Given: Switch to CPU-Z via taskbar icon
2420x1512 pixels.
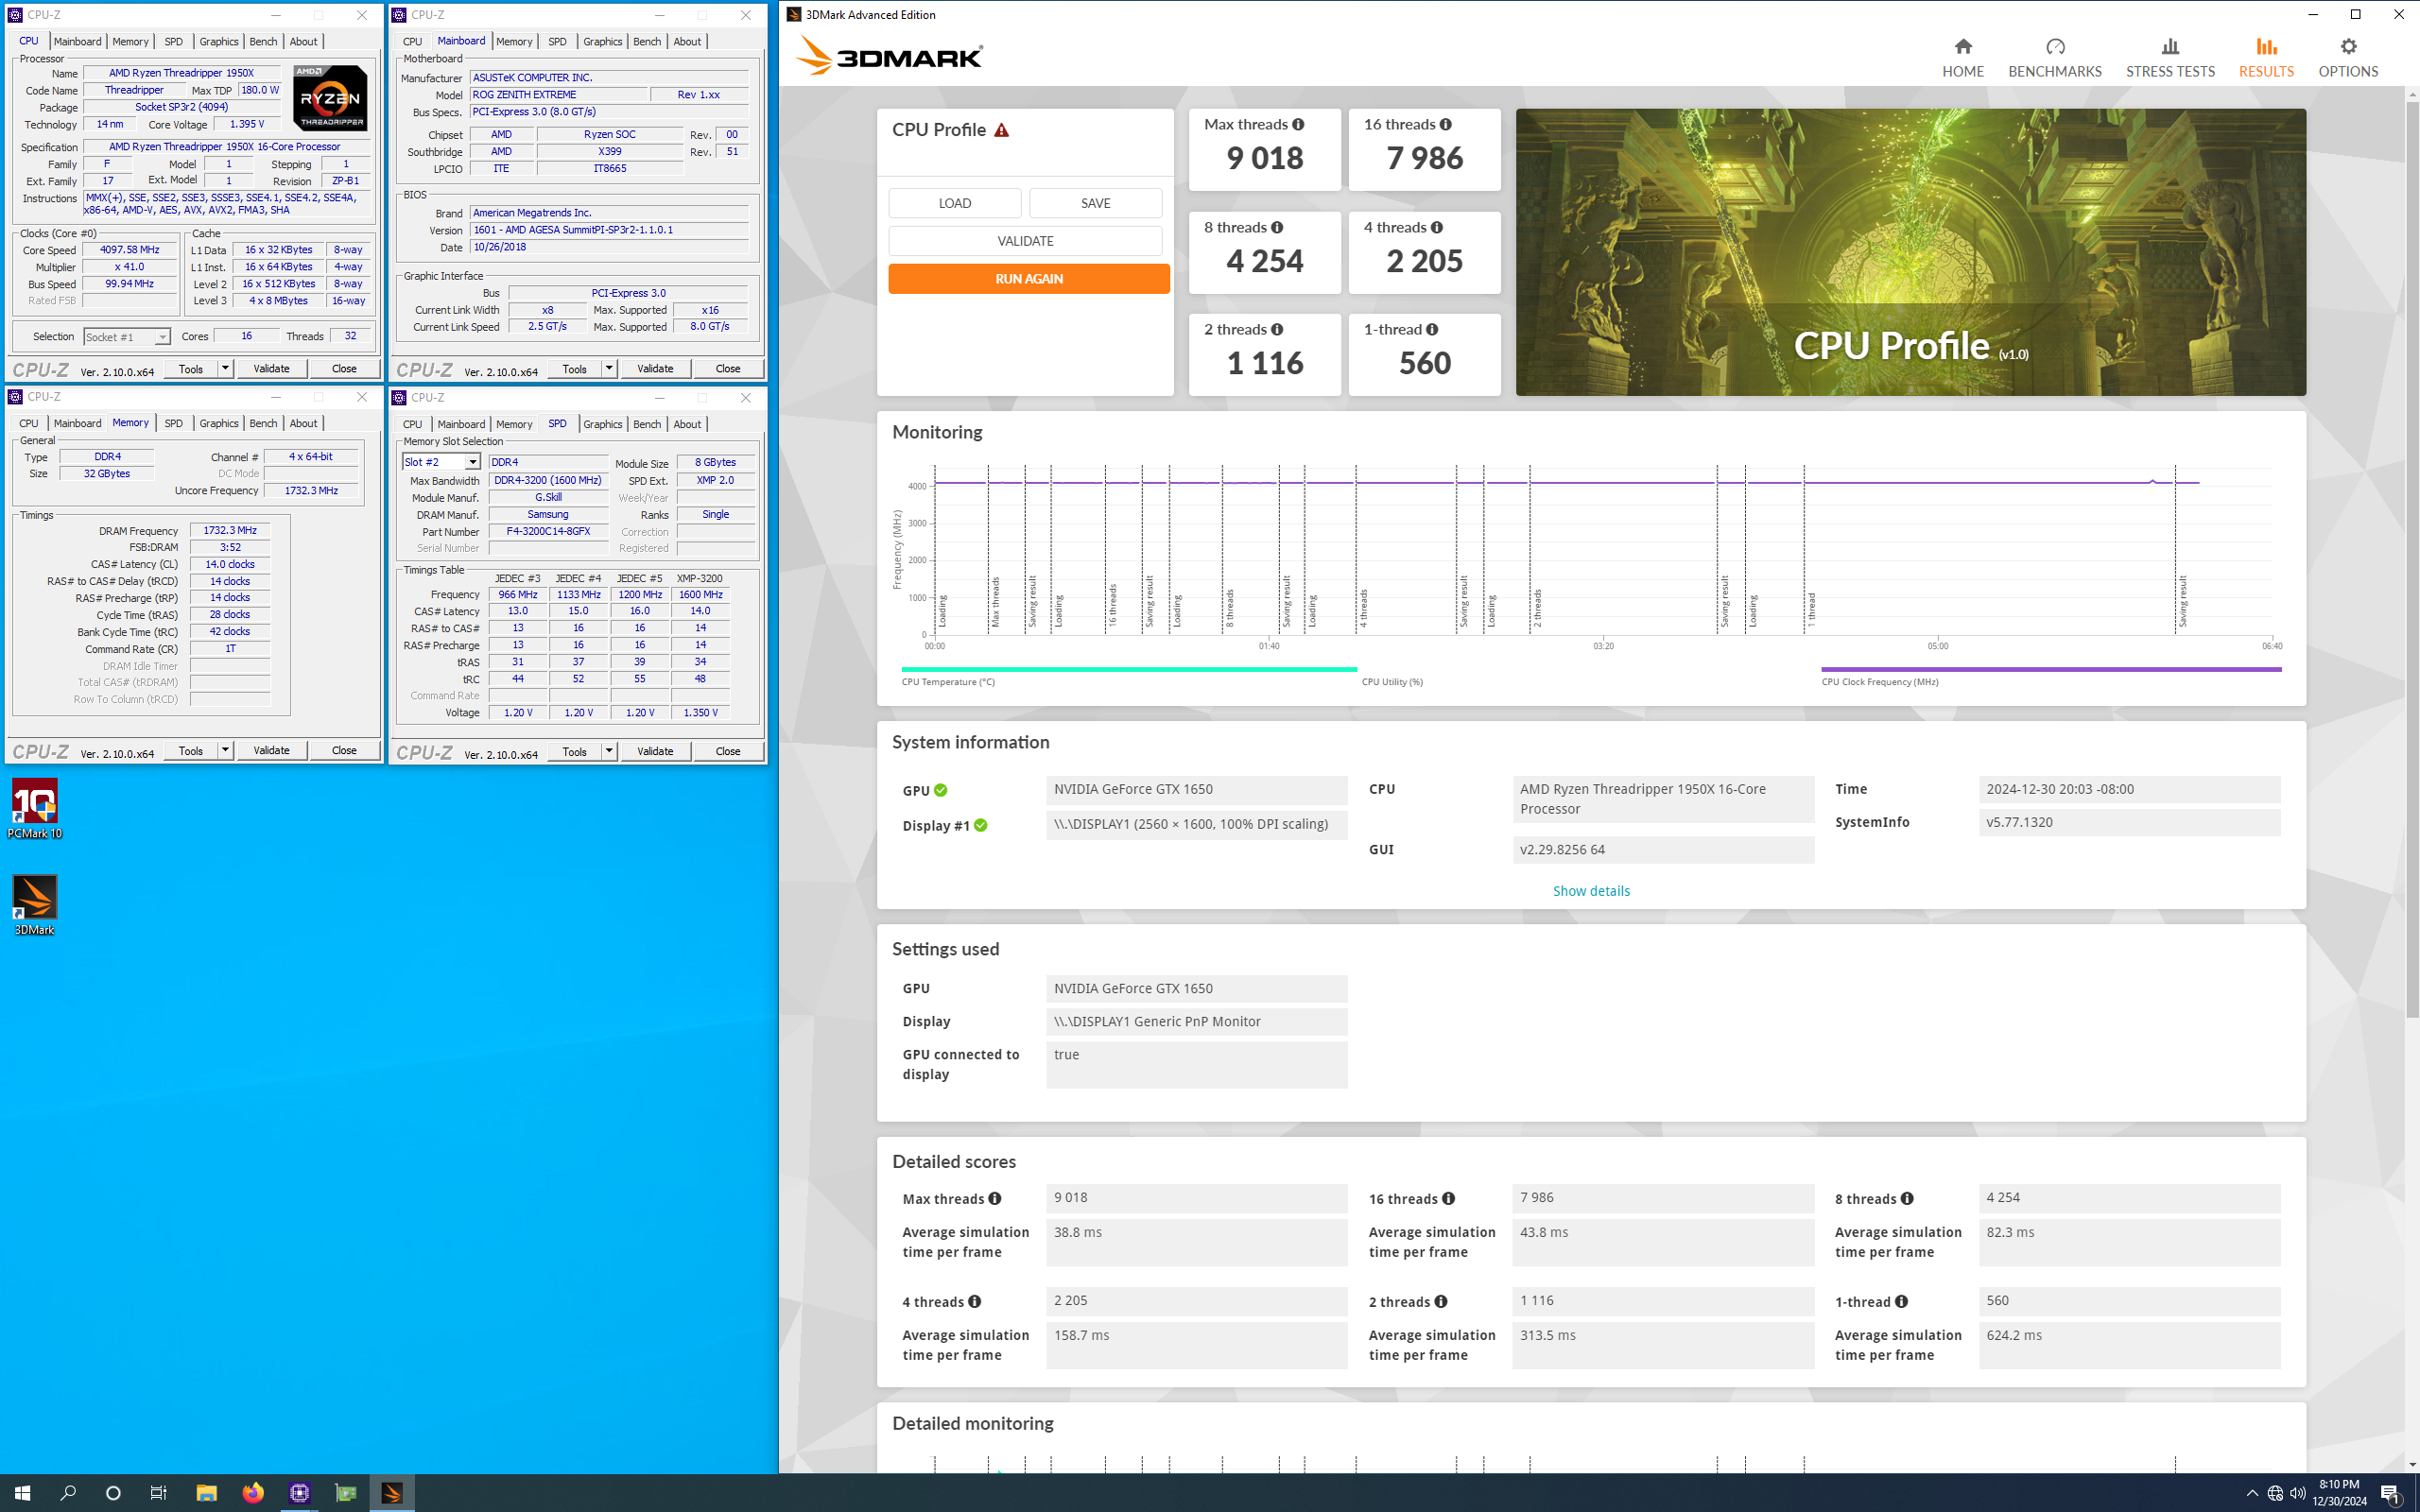Looking at the screenshot, I should (x=299, y=1492).
